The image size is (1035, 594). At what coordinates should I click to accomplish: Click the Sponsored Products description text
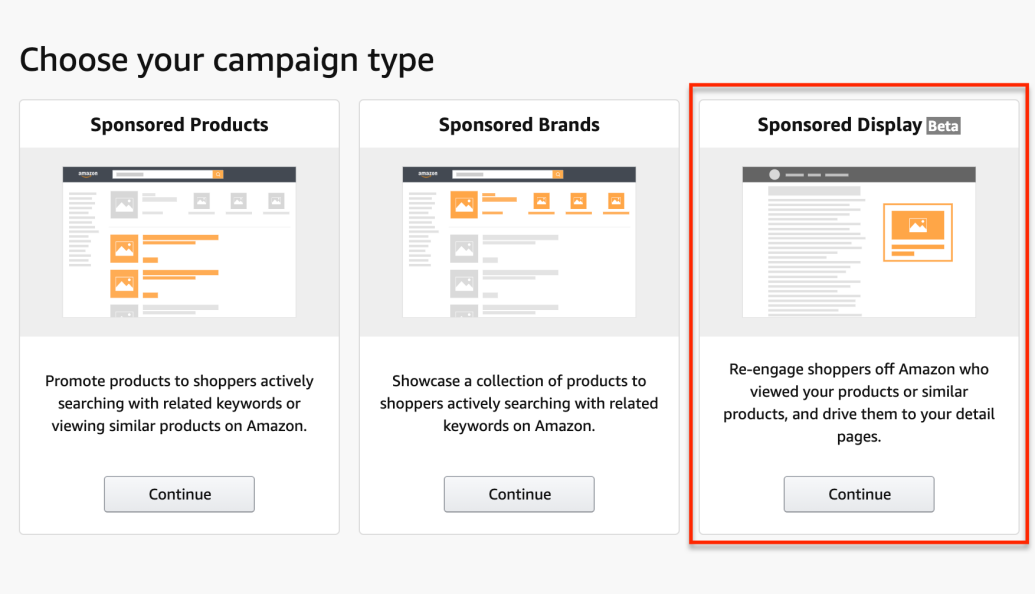pyautogui.click(x=179, y=403)
